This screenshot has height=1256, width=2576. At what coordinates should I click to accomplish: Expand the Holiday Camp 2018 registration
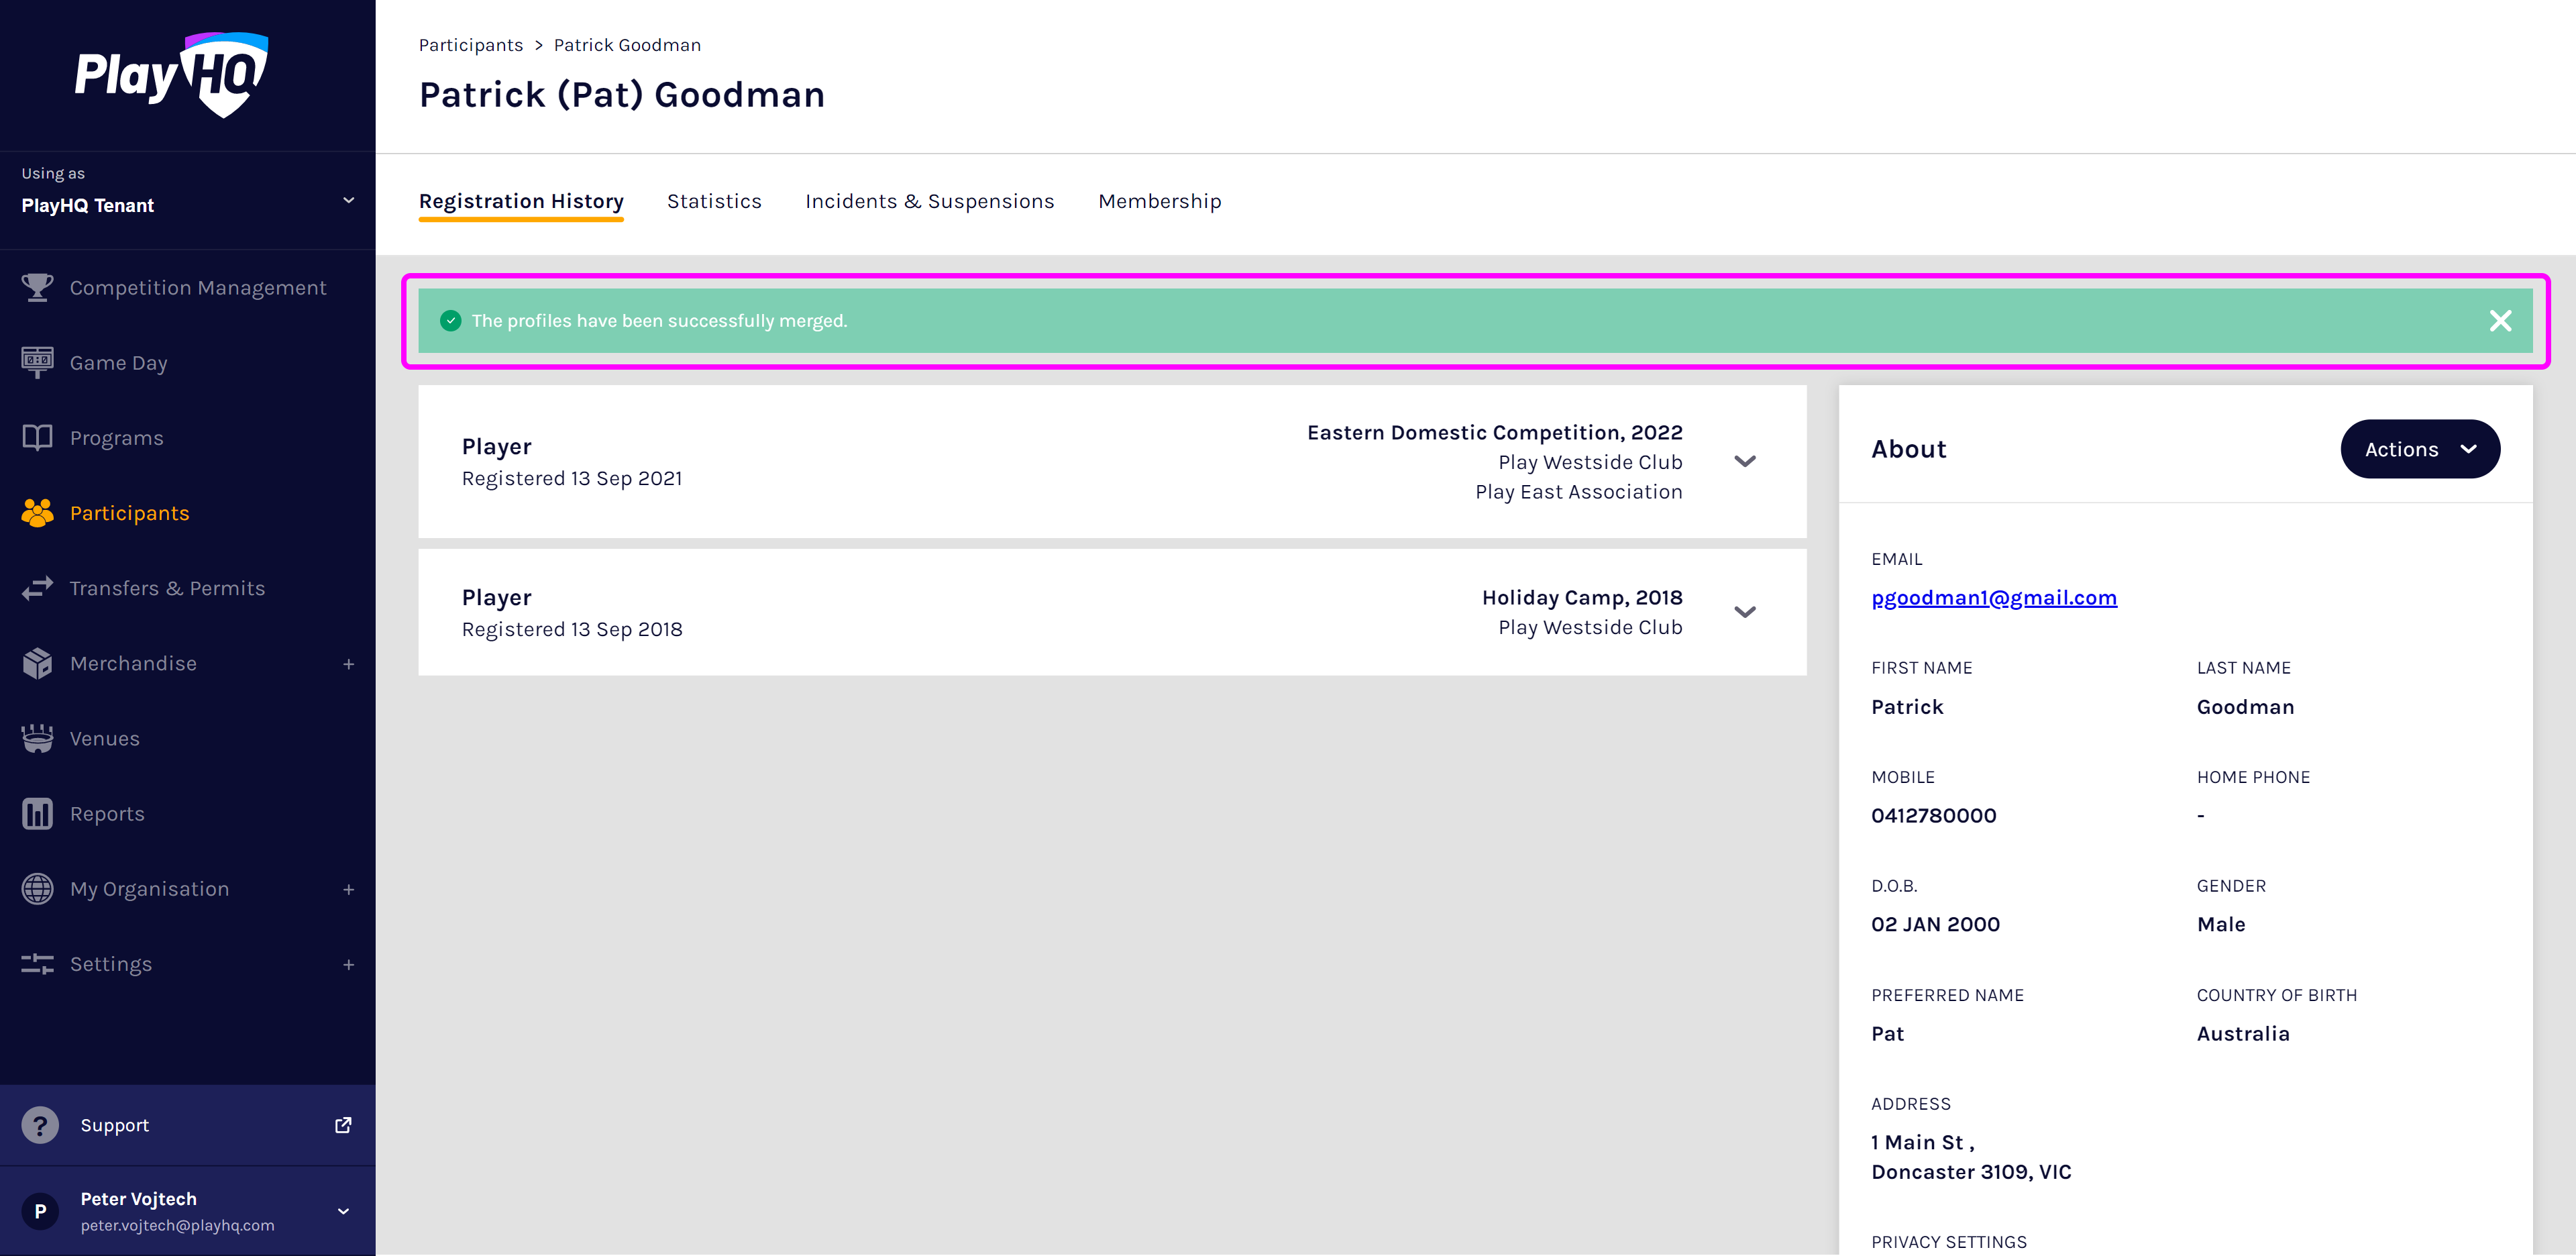[1745, 611]
